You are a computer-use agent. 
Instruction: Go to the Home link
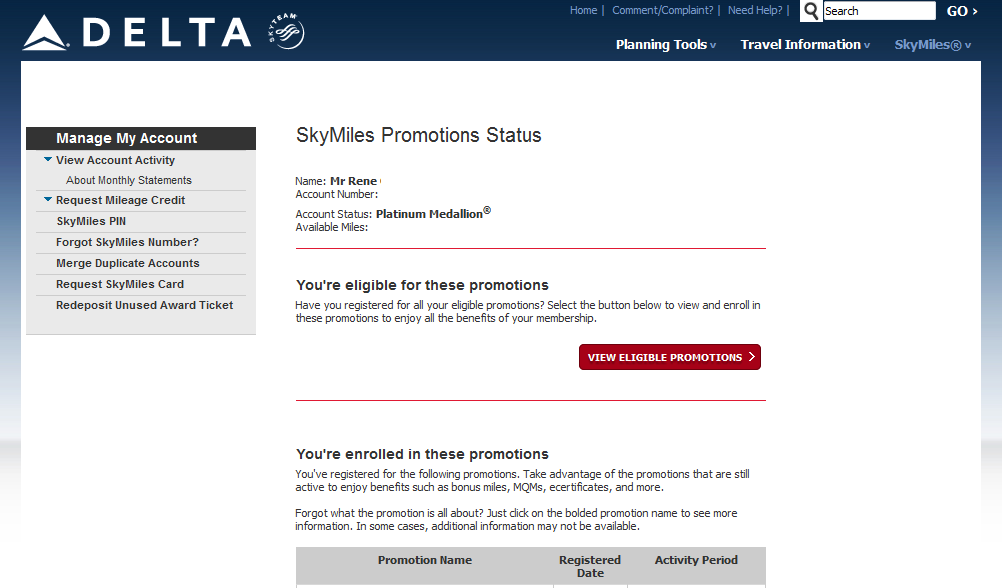tap(583, 10)
